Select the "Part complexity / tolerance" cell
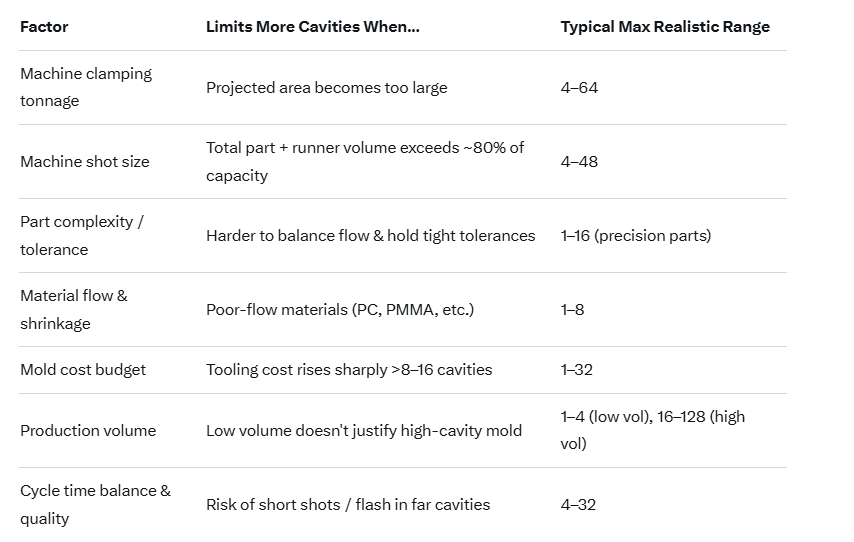Image resolution: width=854 pixels, height=542 pixels. click(82, 235)
